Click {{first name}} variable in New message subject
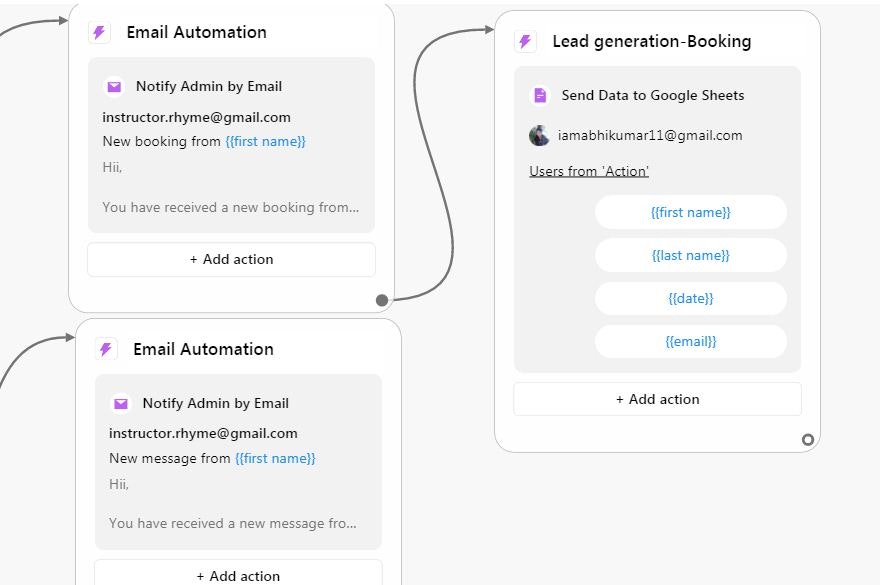This screenshot has width=880, height=585. click(x=275, y=459)
